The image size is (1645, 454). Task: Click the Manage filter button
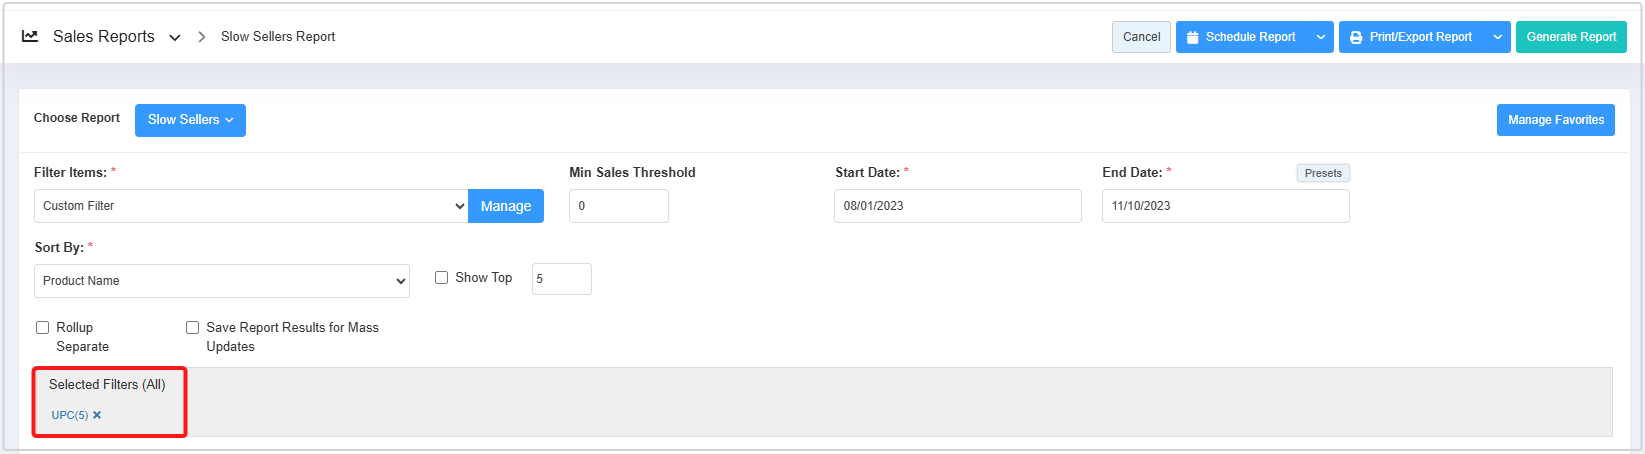click(x=505, y=206)
